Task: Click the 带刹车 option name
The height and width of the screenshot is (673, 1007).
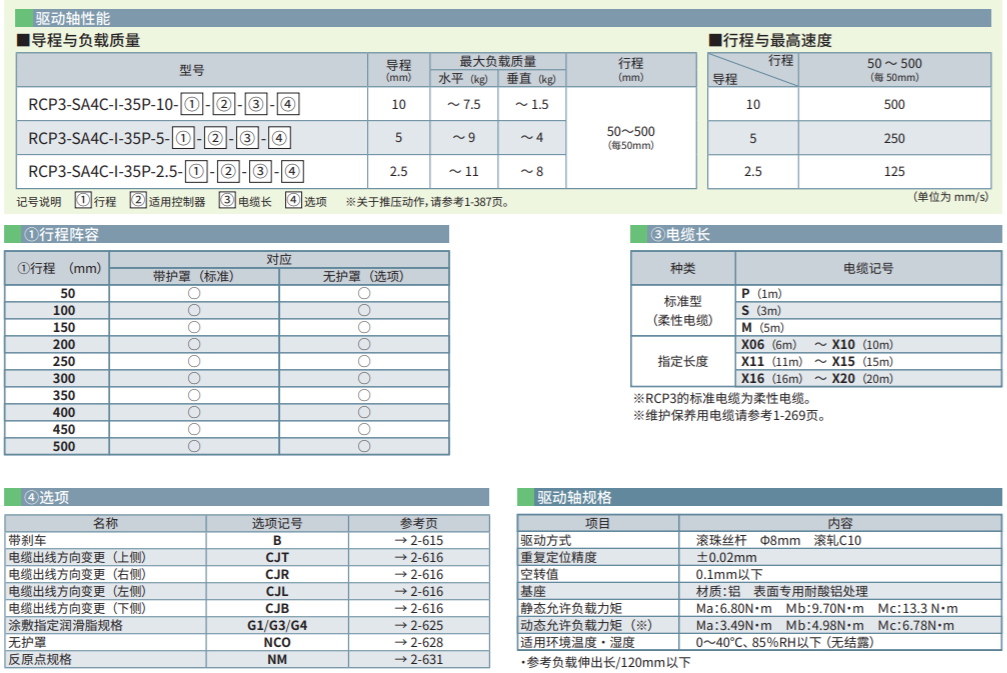Action: 27,541
